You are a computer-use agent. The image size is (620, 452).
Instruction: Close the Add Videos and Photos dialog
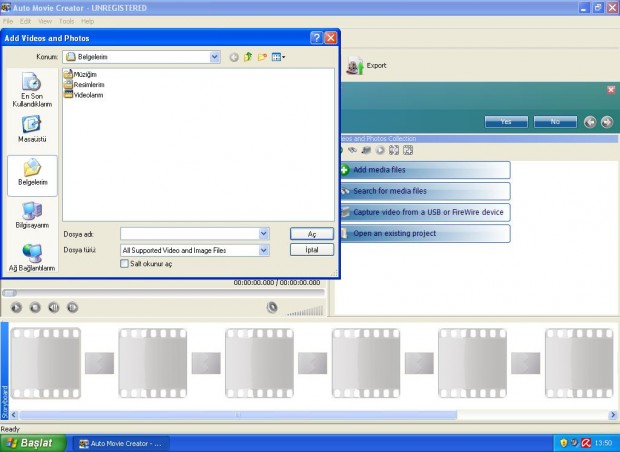[x=331, y=38]
